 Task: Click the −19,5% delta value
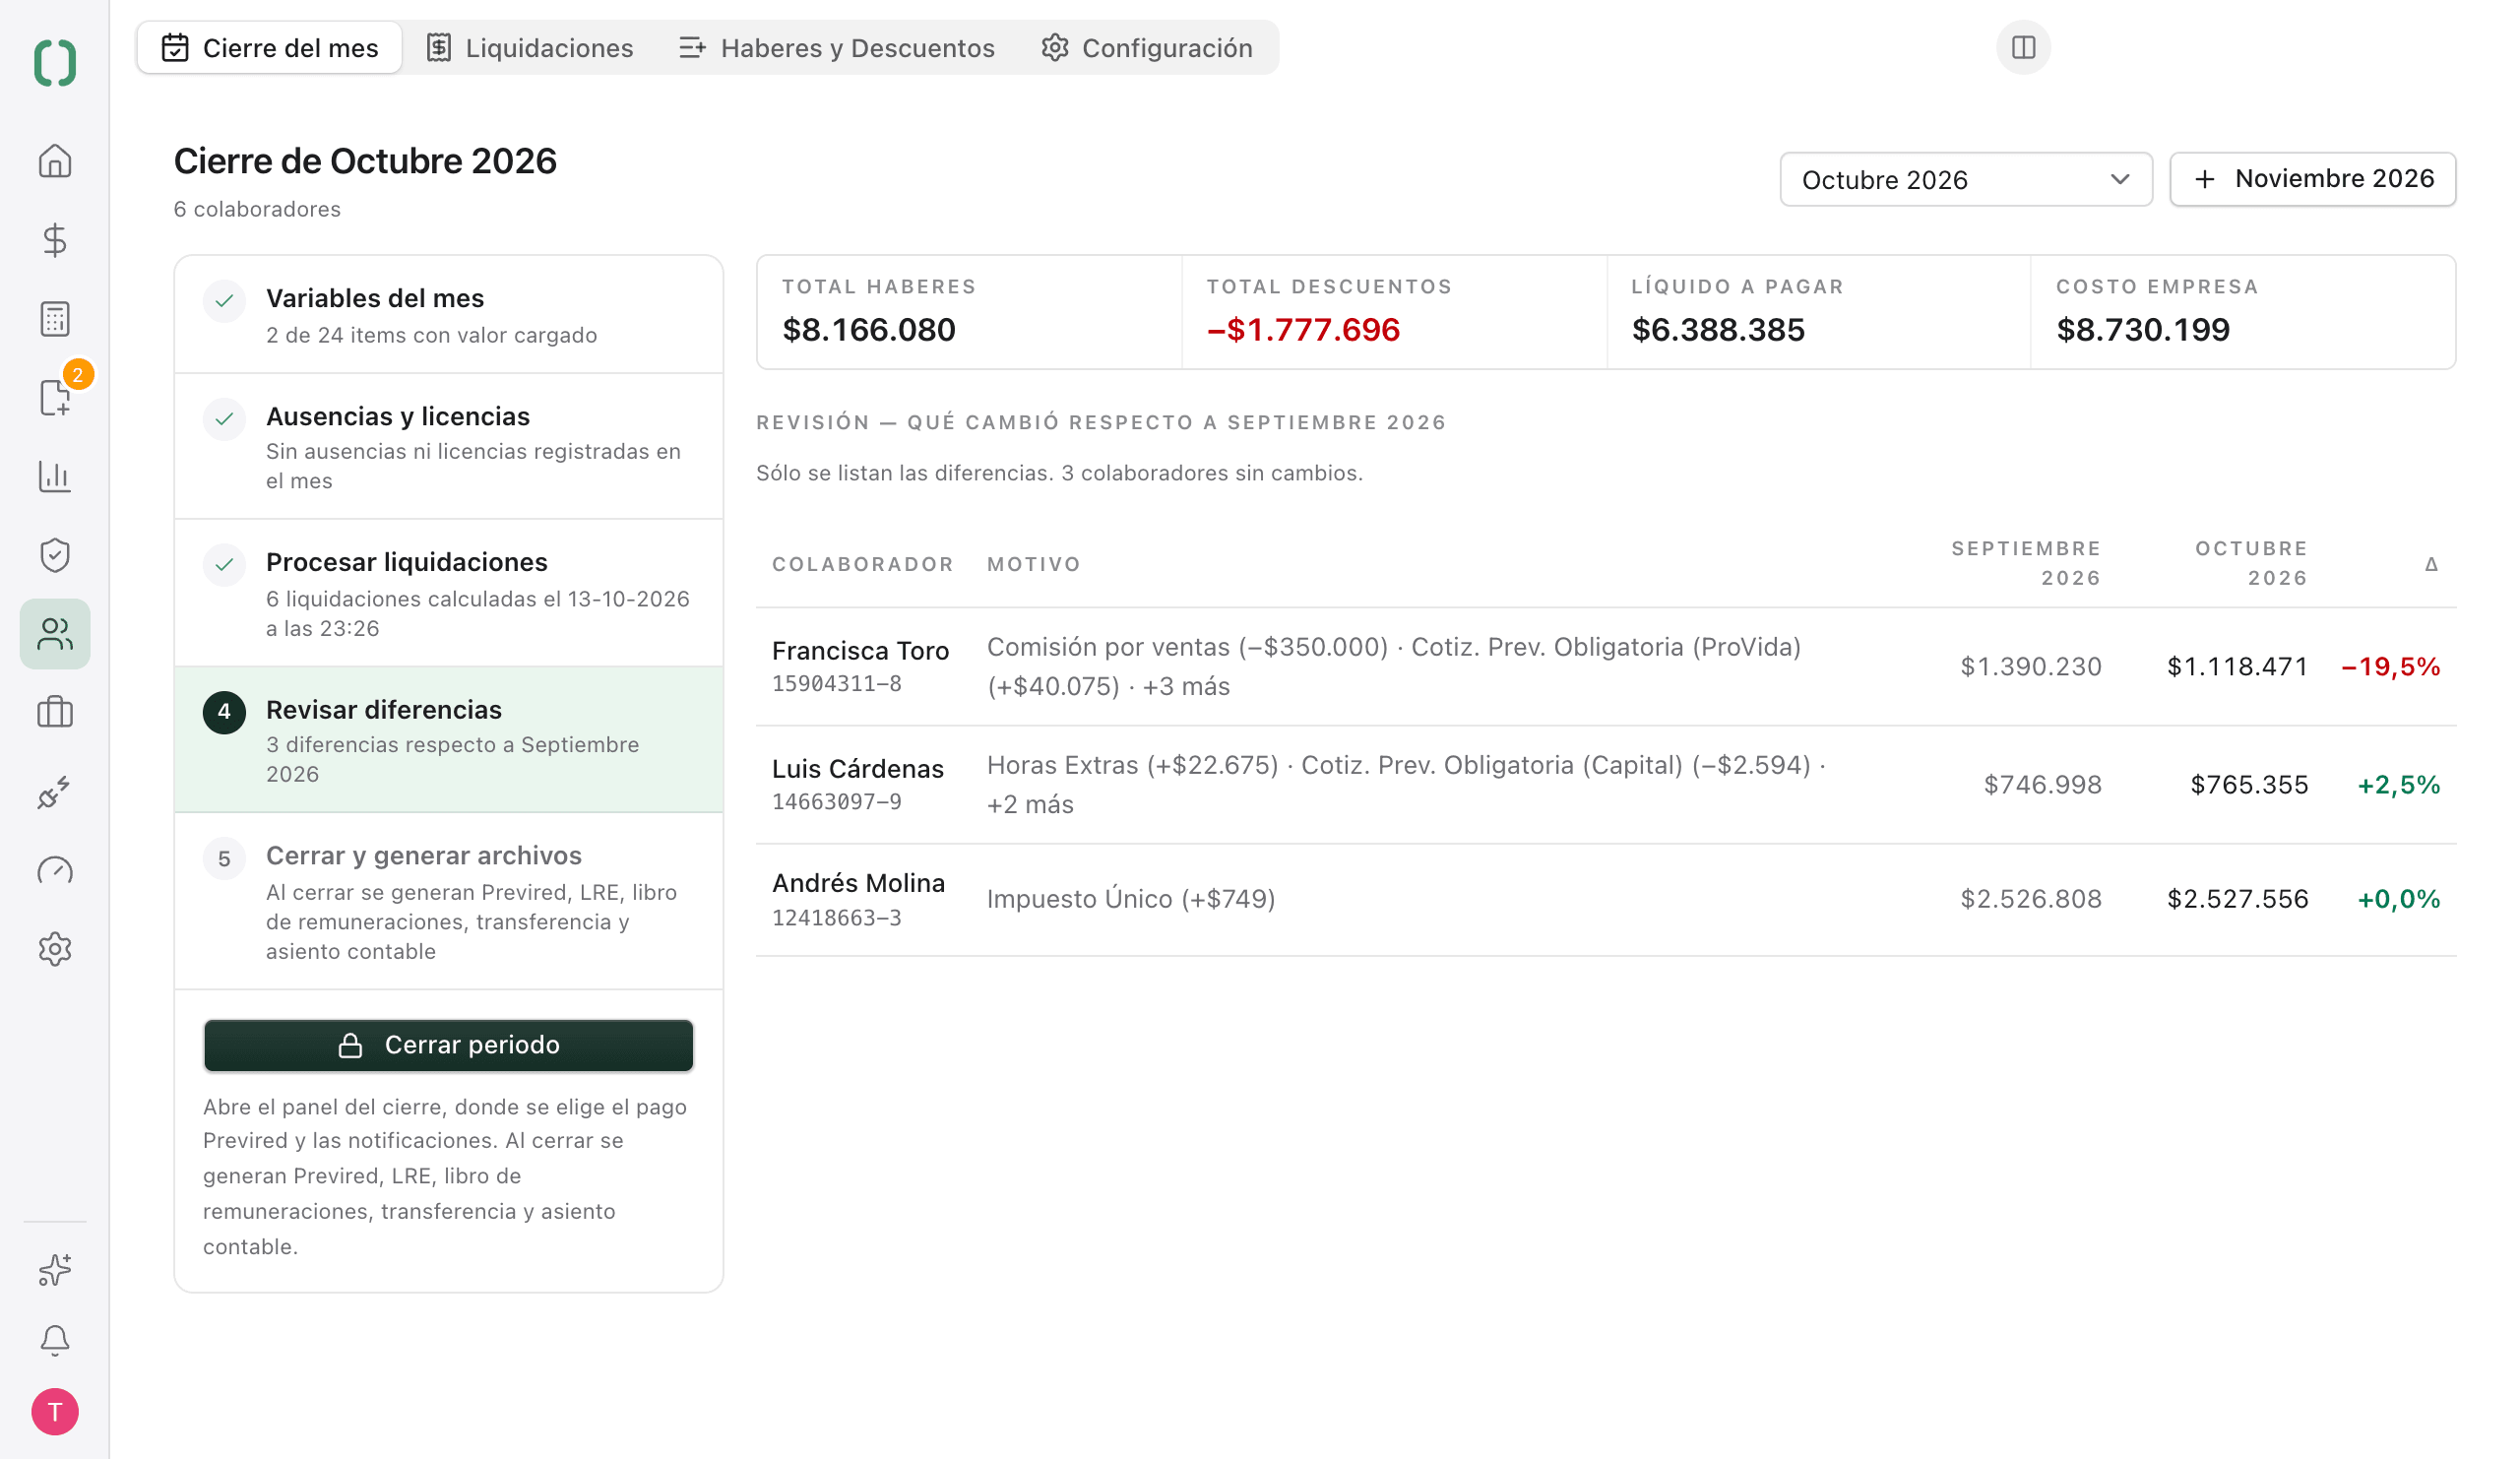coord(2390,667)
